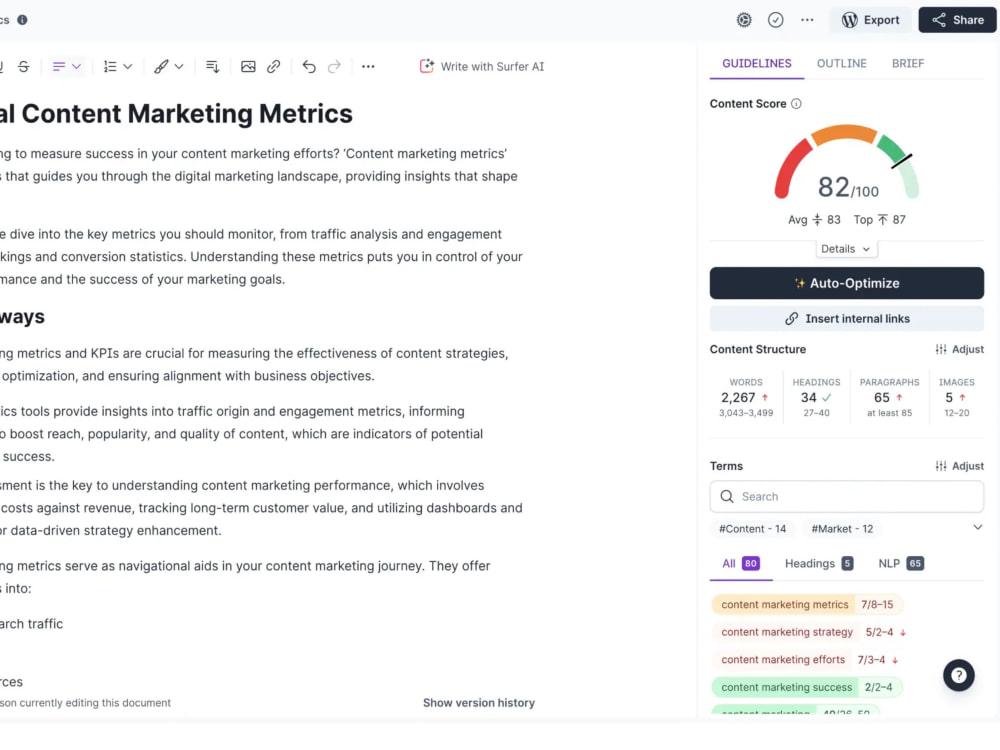Click the magnifier icon in Terms search
Image resolution: width=1000 pixels, height=750 pixels.
[x=726, y=496]
